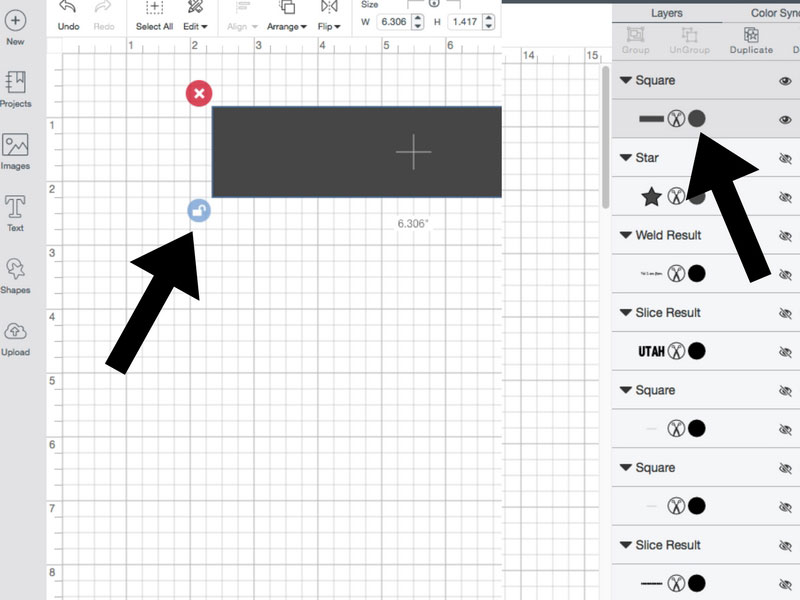The width and height of the screenshot is (800, 600).
Task: Show the first Slice Result group
Action: coord(785,313)
